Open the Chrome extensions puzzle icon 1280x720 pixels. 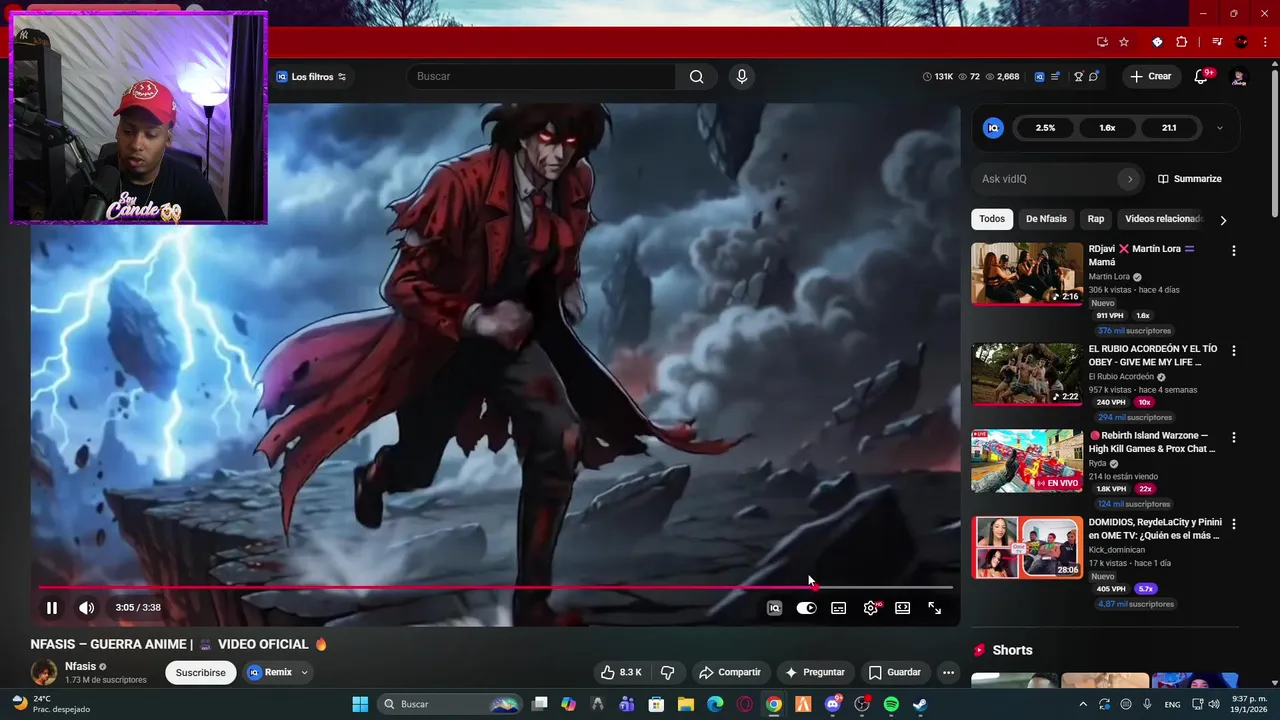coord(1182,42)
